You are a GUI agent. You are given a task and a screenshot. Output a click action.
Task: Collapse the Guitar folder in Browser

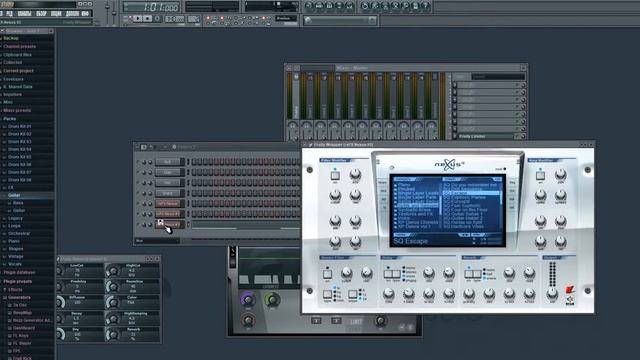[x=14, y=195]
